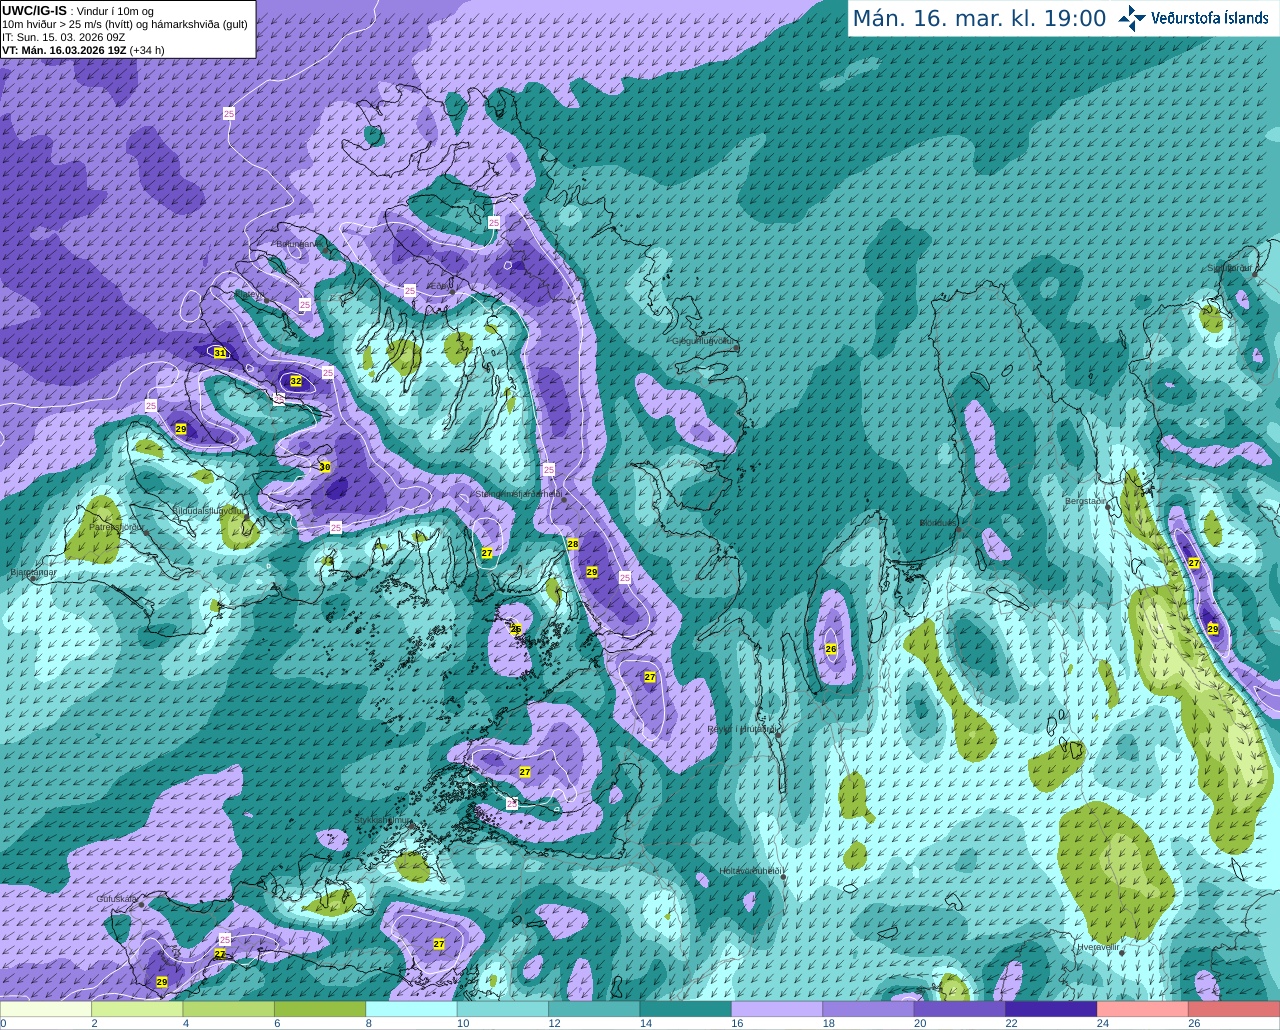The height and width of the screenshot is (1030, 1280).
Task: Click the Veðurstofa Íslands name text
Action: pos(1210,18)
